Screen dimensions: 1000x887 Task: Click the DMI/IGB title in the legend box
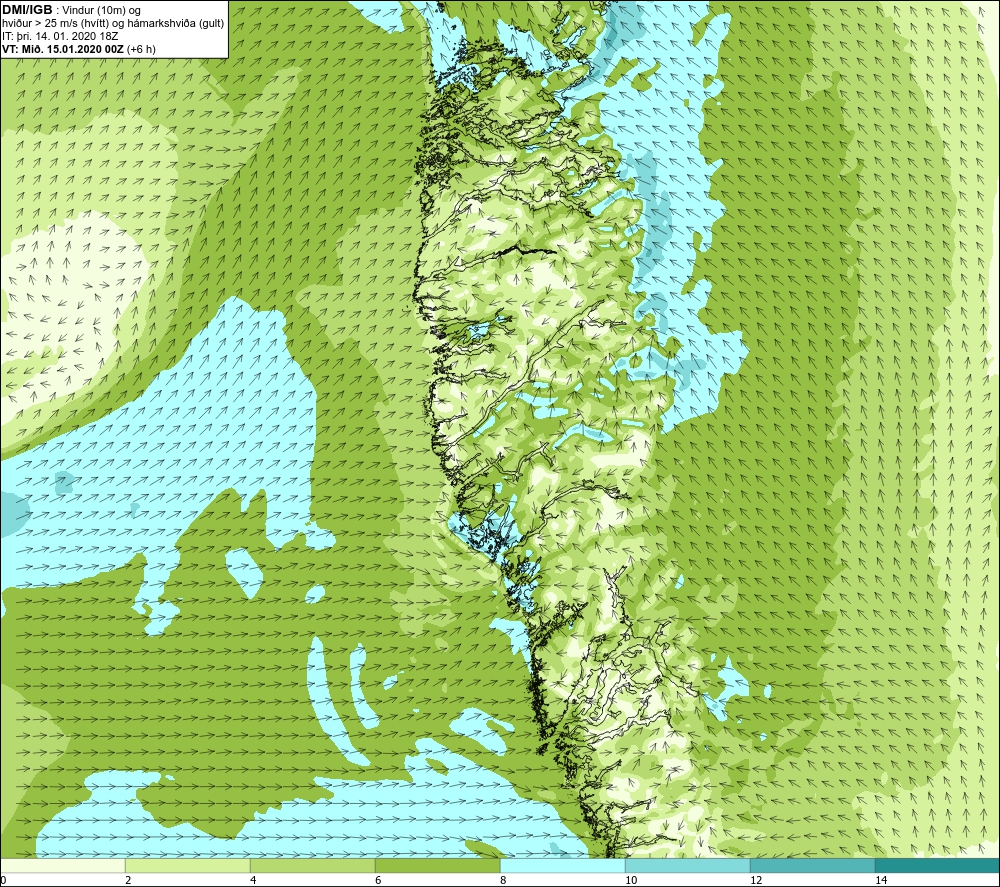[27, 10]
